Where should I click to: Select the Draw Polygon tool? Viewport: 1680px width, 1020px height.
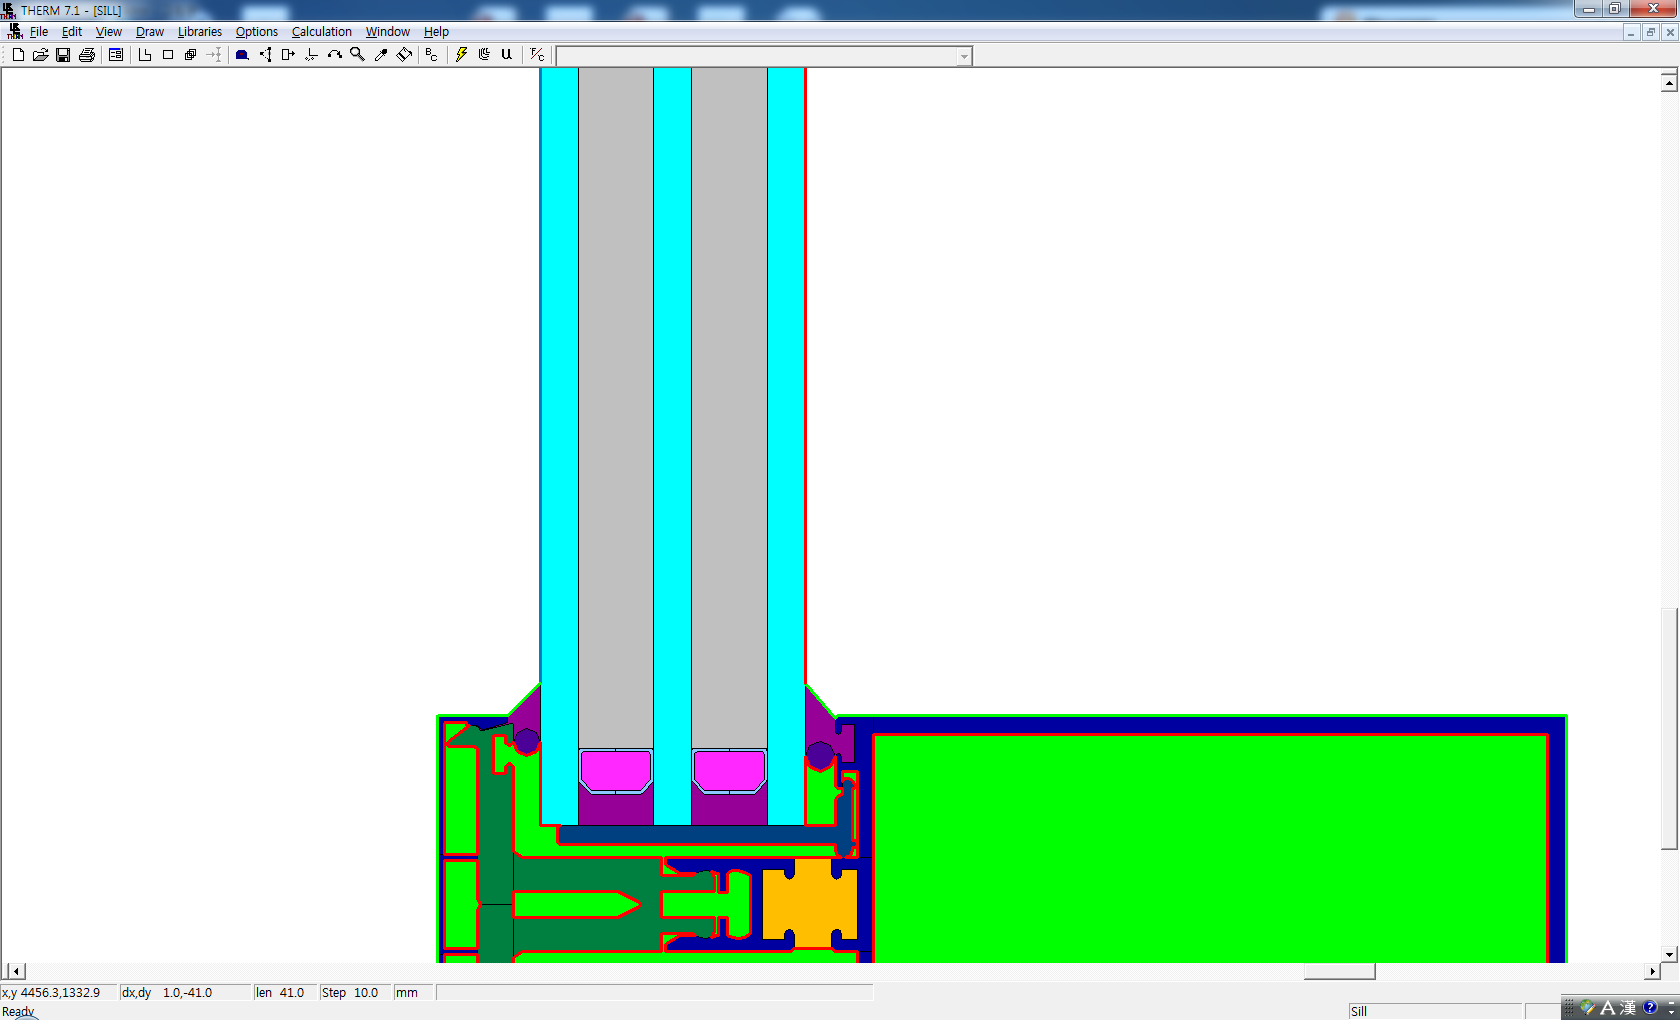[145, 55]
